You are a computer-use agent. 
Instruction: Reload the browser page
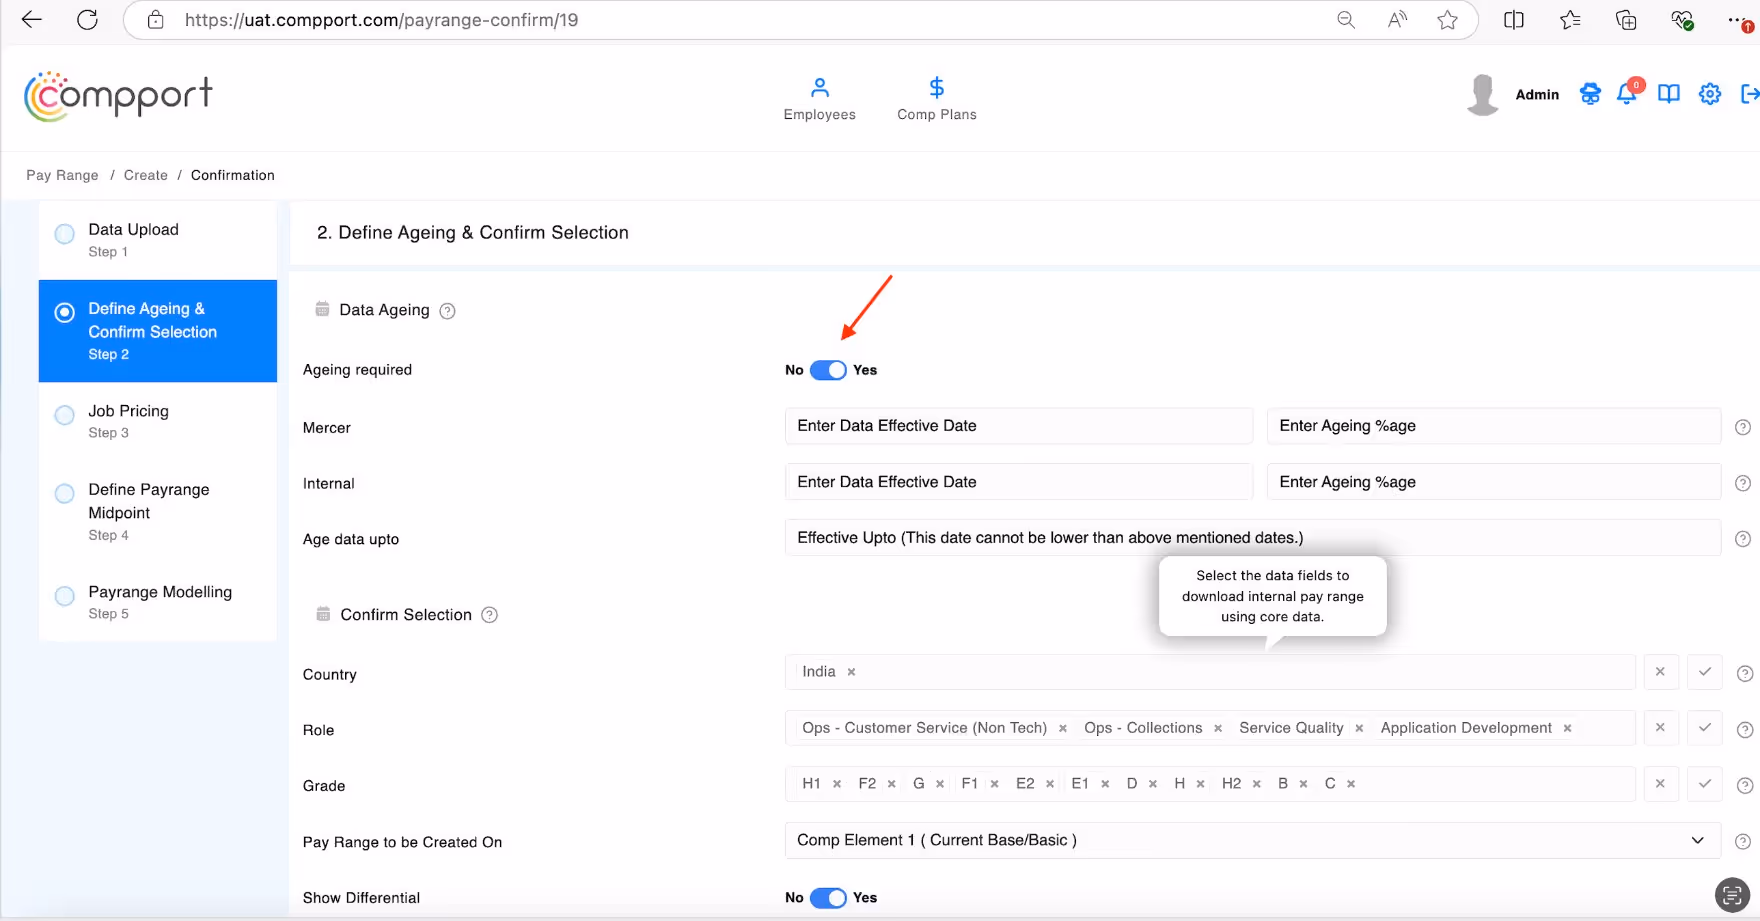pos(88,20)
